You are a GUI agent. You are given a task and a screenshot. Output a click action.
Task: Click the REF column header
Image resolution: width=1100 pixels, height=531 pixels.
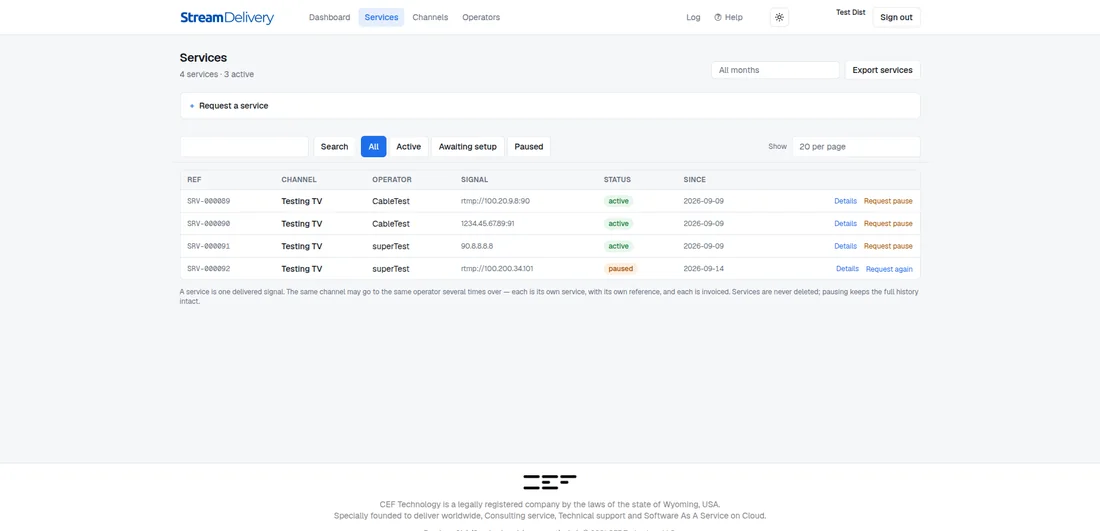click(194, 180)
